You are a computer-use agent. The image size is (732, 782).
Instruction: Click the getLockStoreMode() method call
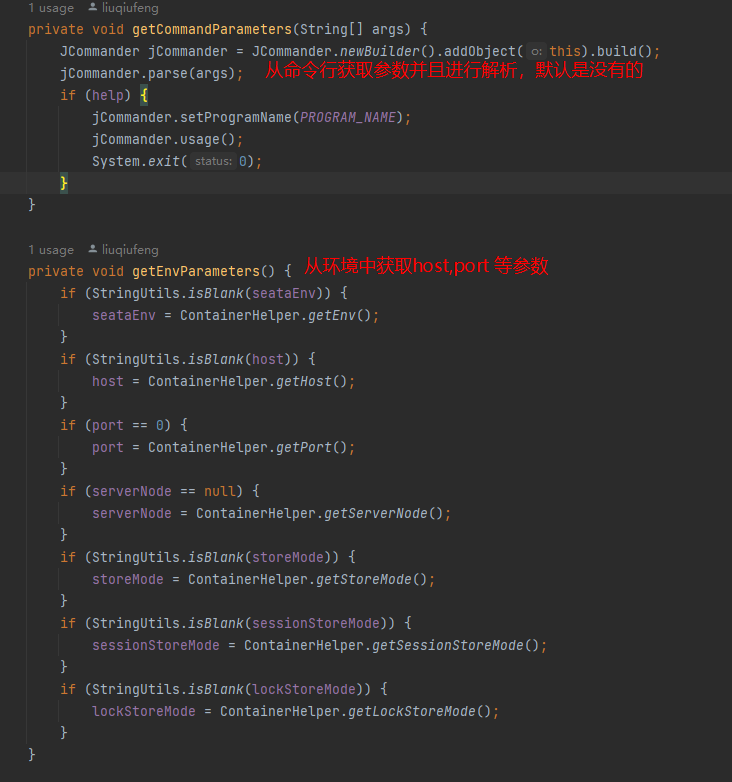click(420, 711)
